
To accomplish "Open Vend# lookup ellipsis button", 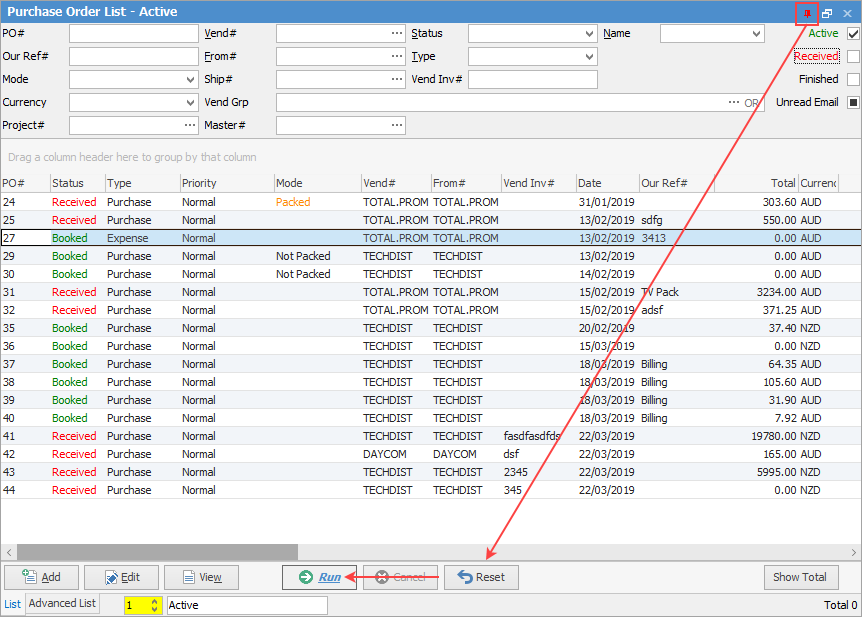I will tap(397, 34).
